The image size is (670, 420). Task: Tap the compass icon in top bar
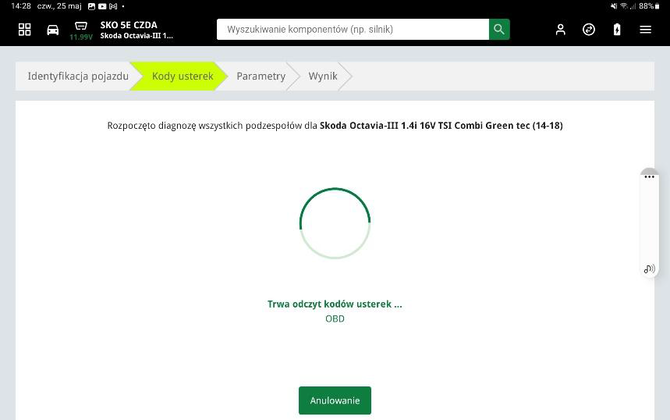pos(589,30)
